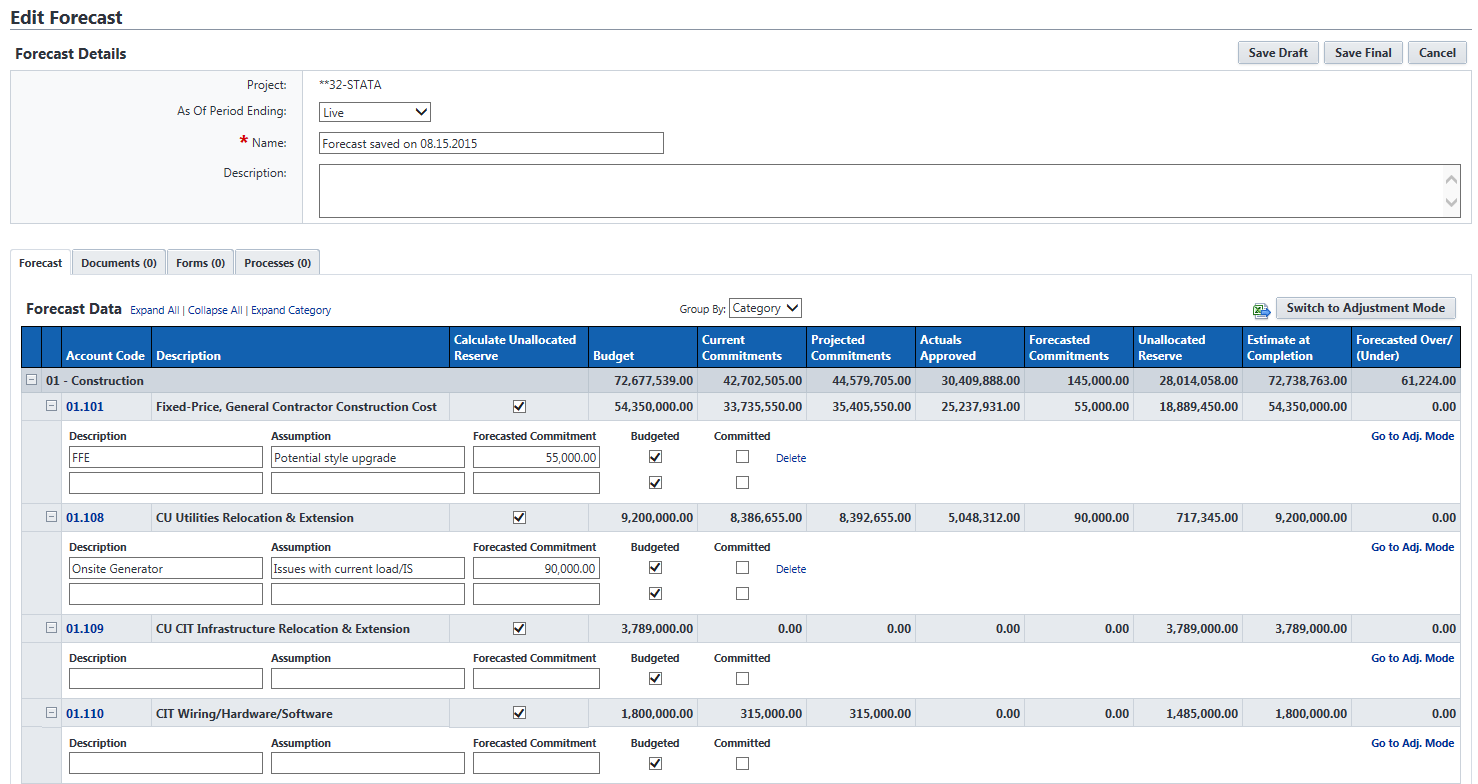Collapse account 01.108 row
This screenshot has height=784, width=1478.
(52, 517)
